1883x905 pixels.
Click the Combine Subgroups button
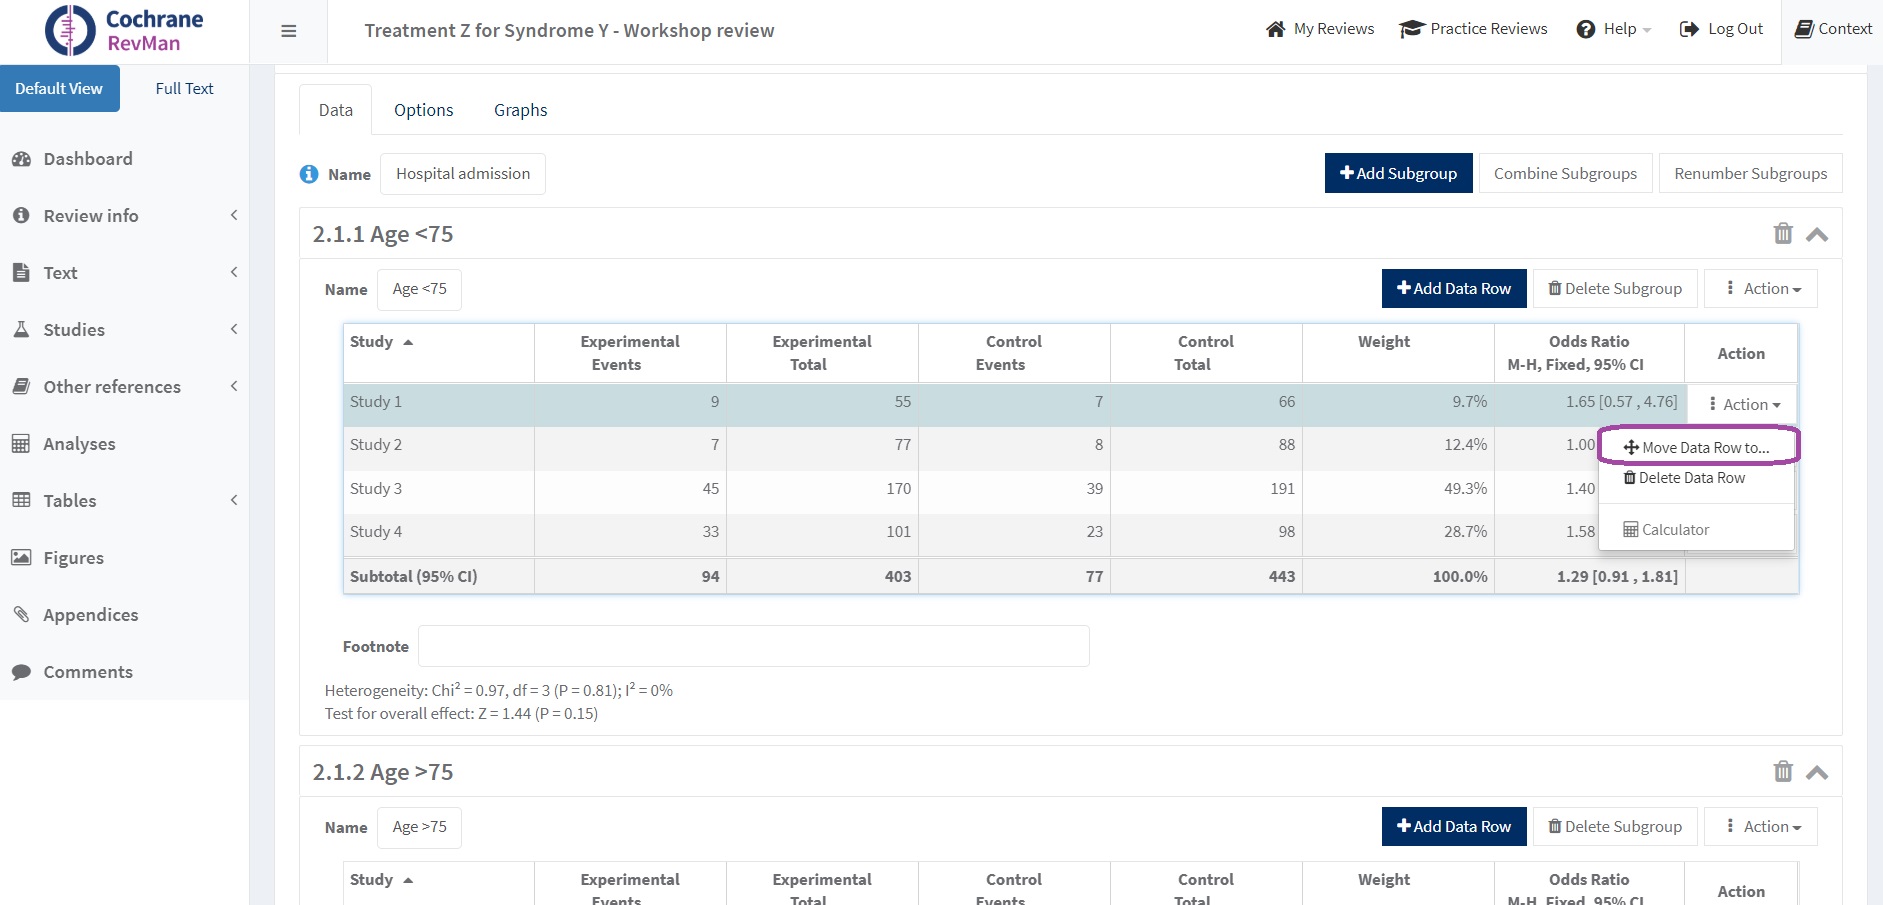click(1564, 173)
